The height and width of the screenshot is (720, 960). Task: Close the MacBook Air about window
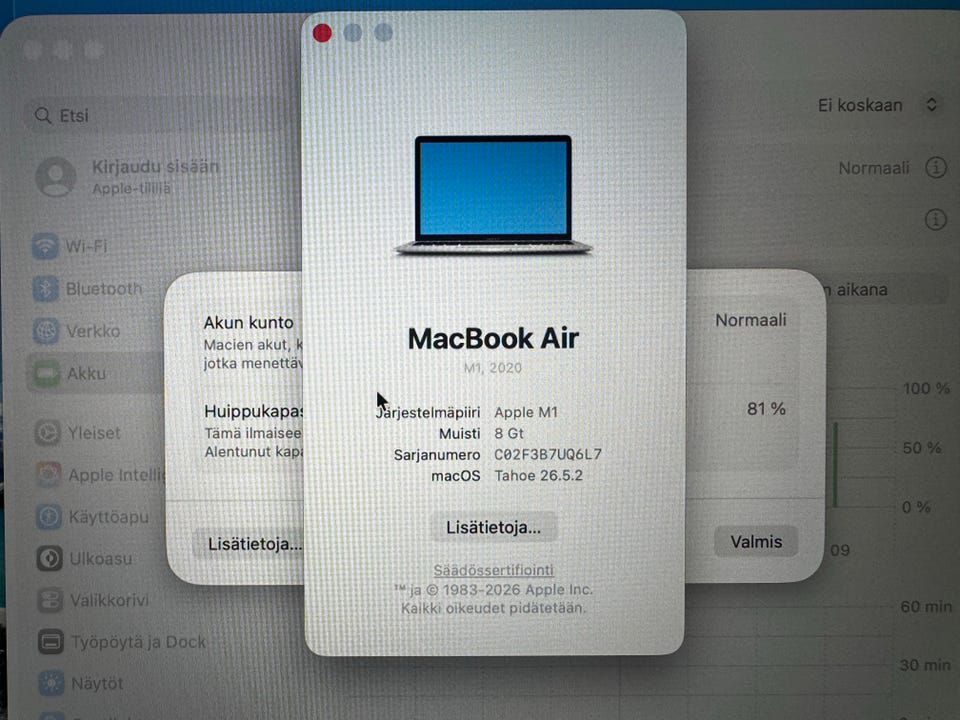[322, 32]
